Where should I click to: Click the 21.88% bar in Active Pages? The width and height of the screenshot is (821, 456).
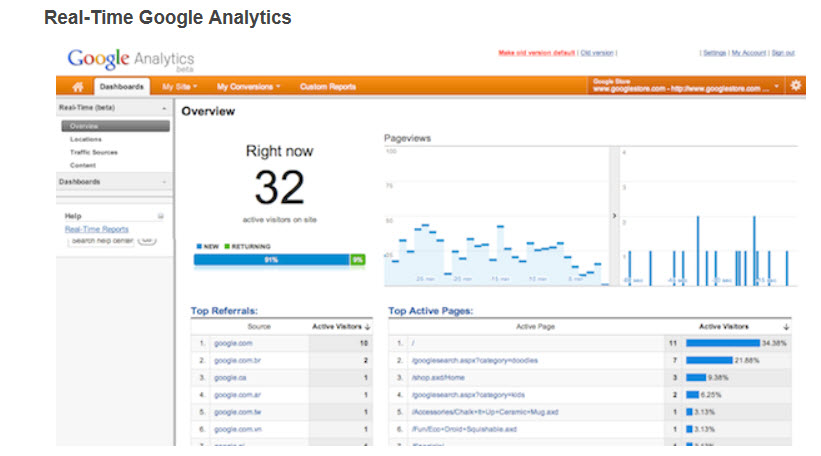click(709, 361)
